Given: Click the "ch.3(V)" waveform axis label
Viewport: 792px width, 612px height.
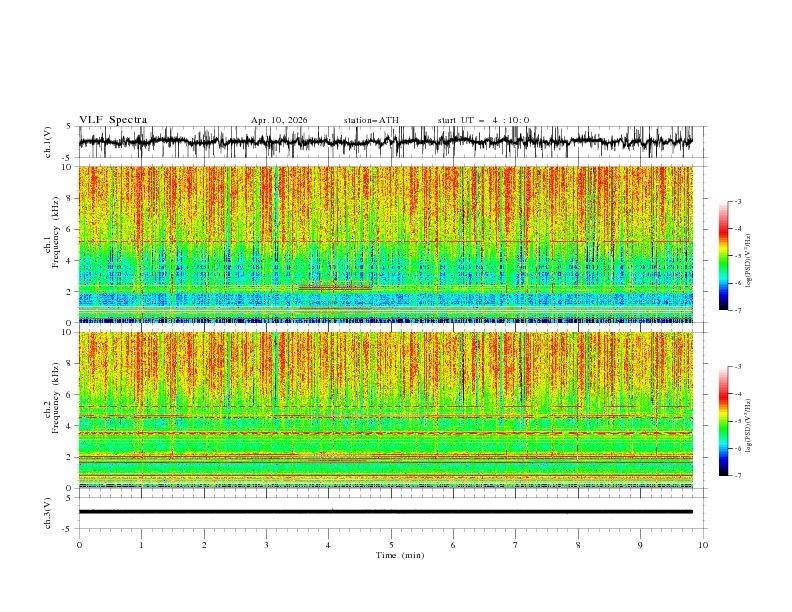Looking at the screenshot, I should tap(48, 513).
